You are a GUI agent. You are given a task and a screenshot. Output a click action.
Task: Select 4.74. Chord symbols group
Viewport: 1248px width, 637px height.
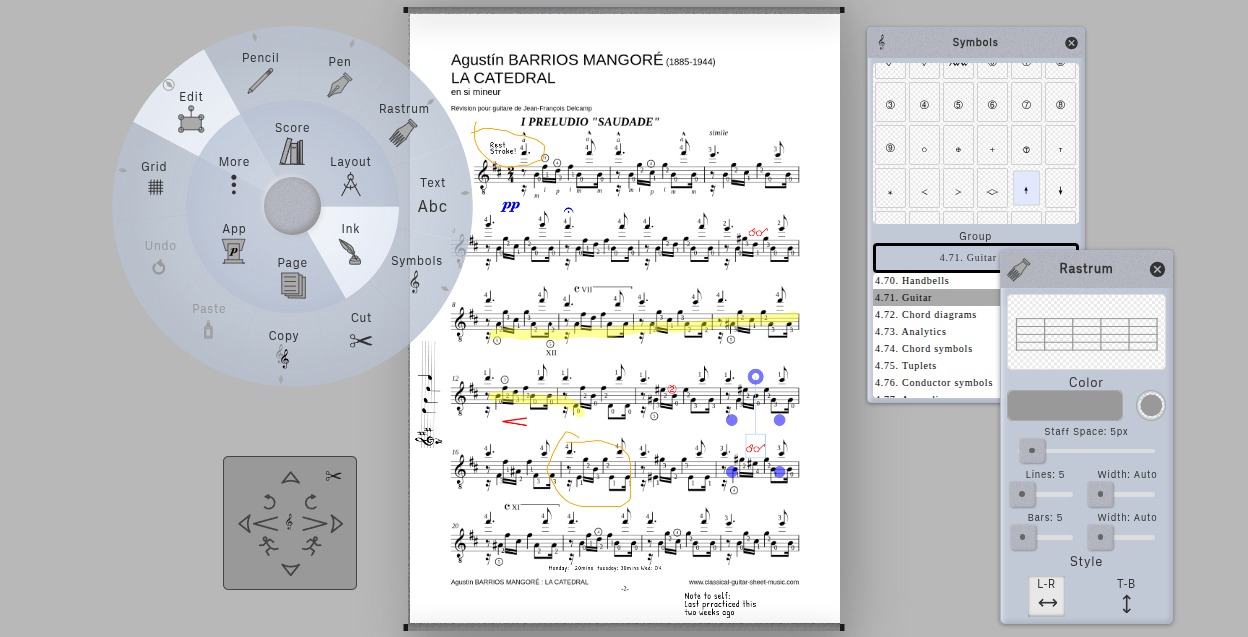click(936, 349)
